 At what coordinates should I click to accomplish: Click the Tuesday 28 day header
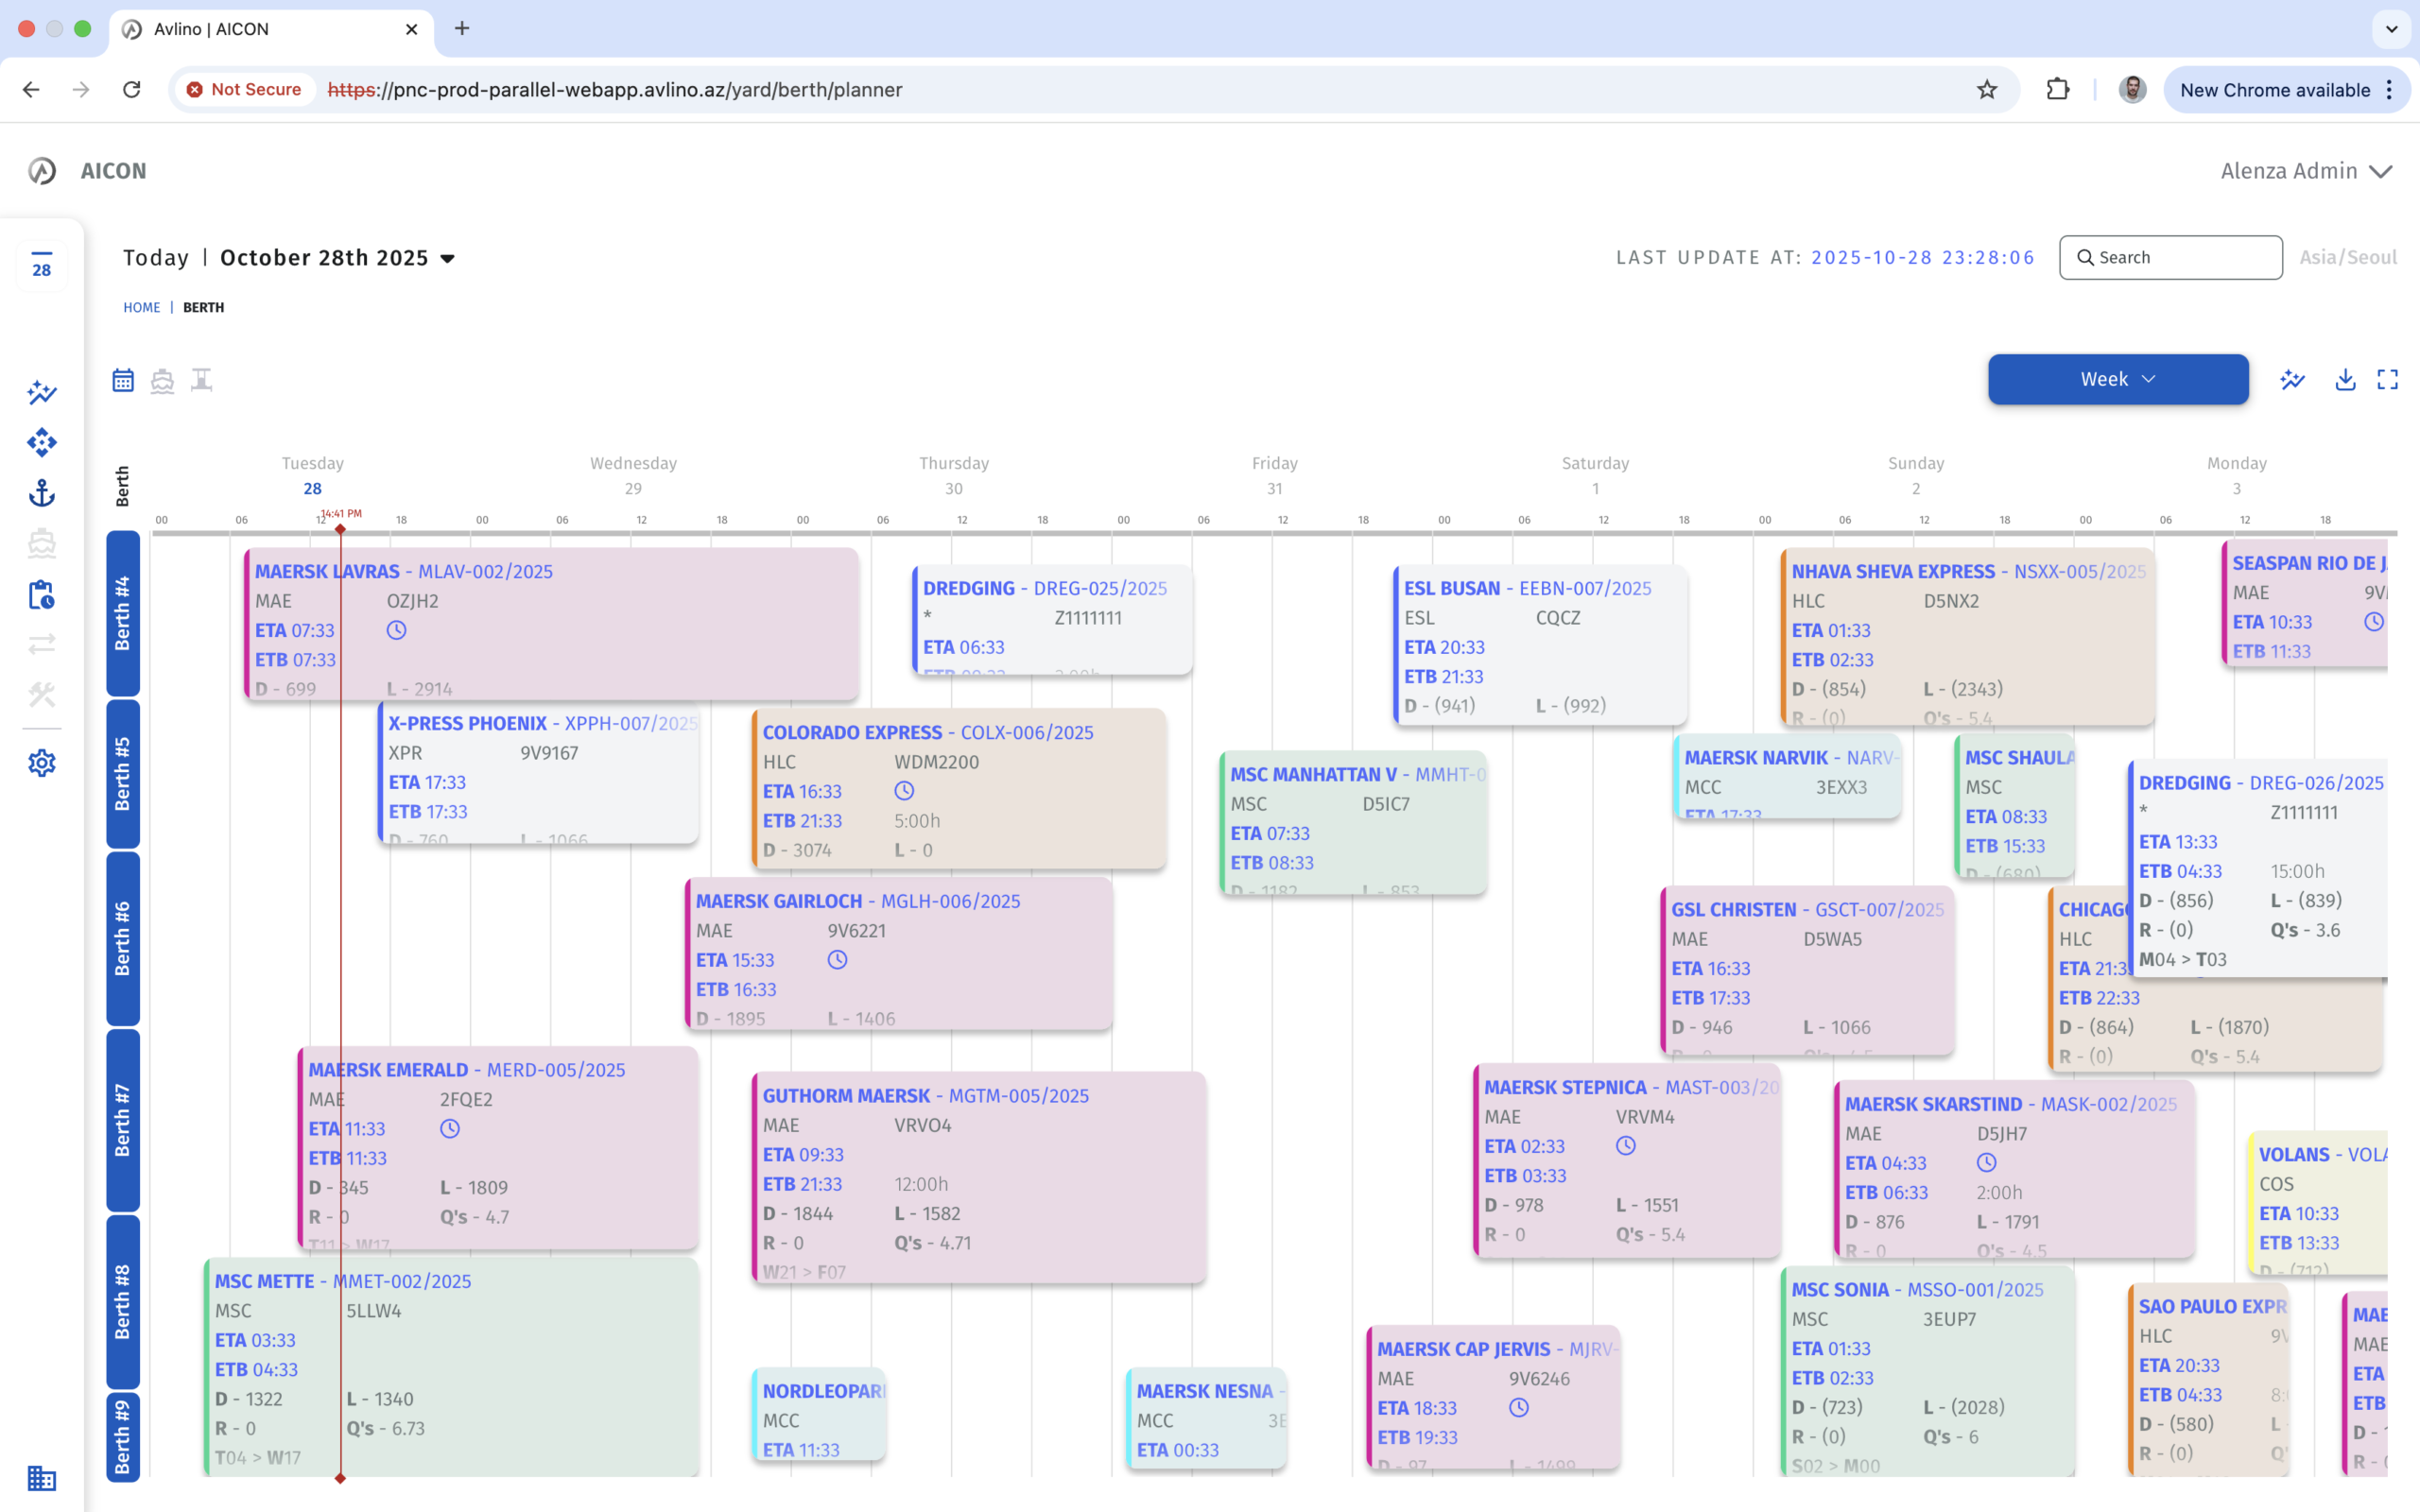[312, 476]
